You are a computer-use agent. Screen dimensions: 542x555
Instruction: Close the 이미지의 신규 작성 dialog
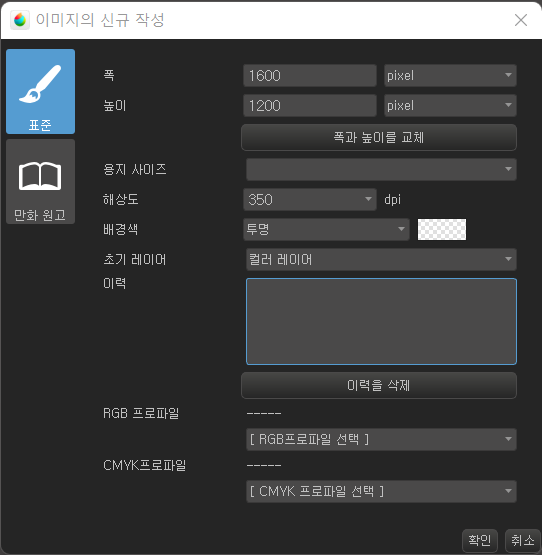[x=521, y=20]
